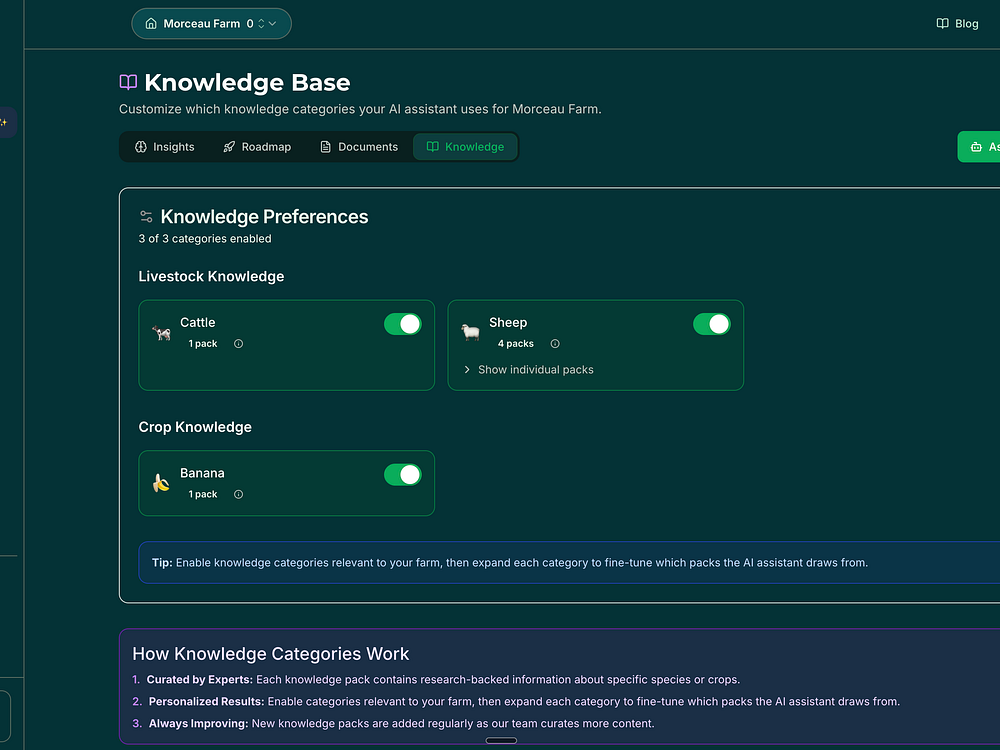The image size is (1000, 750).
Task: Click the sliders icon beside Knowledge Preferences
Action: 146,216
